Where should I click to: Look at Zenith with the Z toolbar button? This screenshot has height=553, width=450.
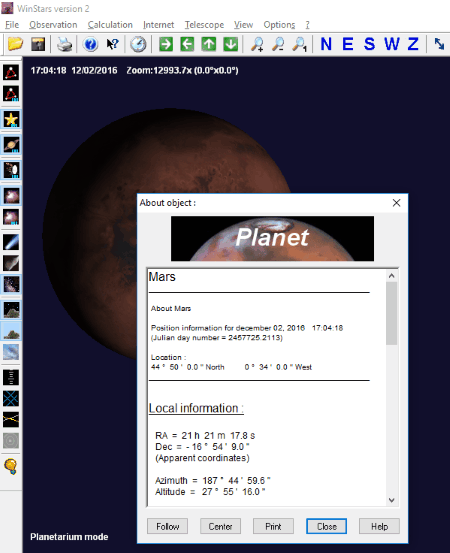pyautogui.click(x=413, y=44)
